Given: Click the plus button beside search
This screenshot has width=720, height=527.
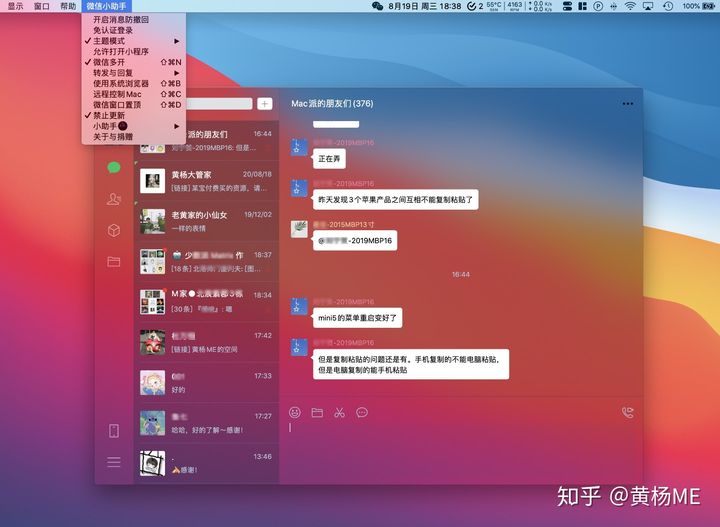Looking at the screenshot, I should [264, 104].
